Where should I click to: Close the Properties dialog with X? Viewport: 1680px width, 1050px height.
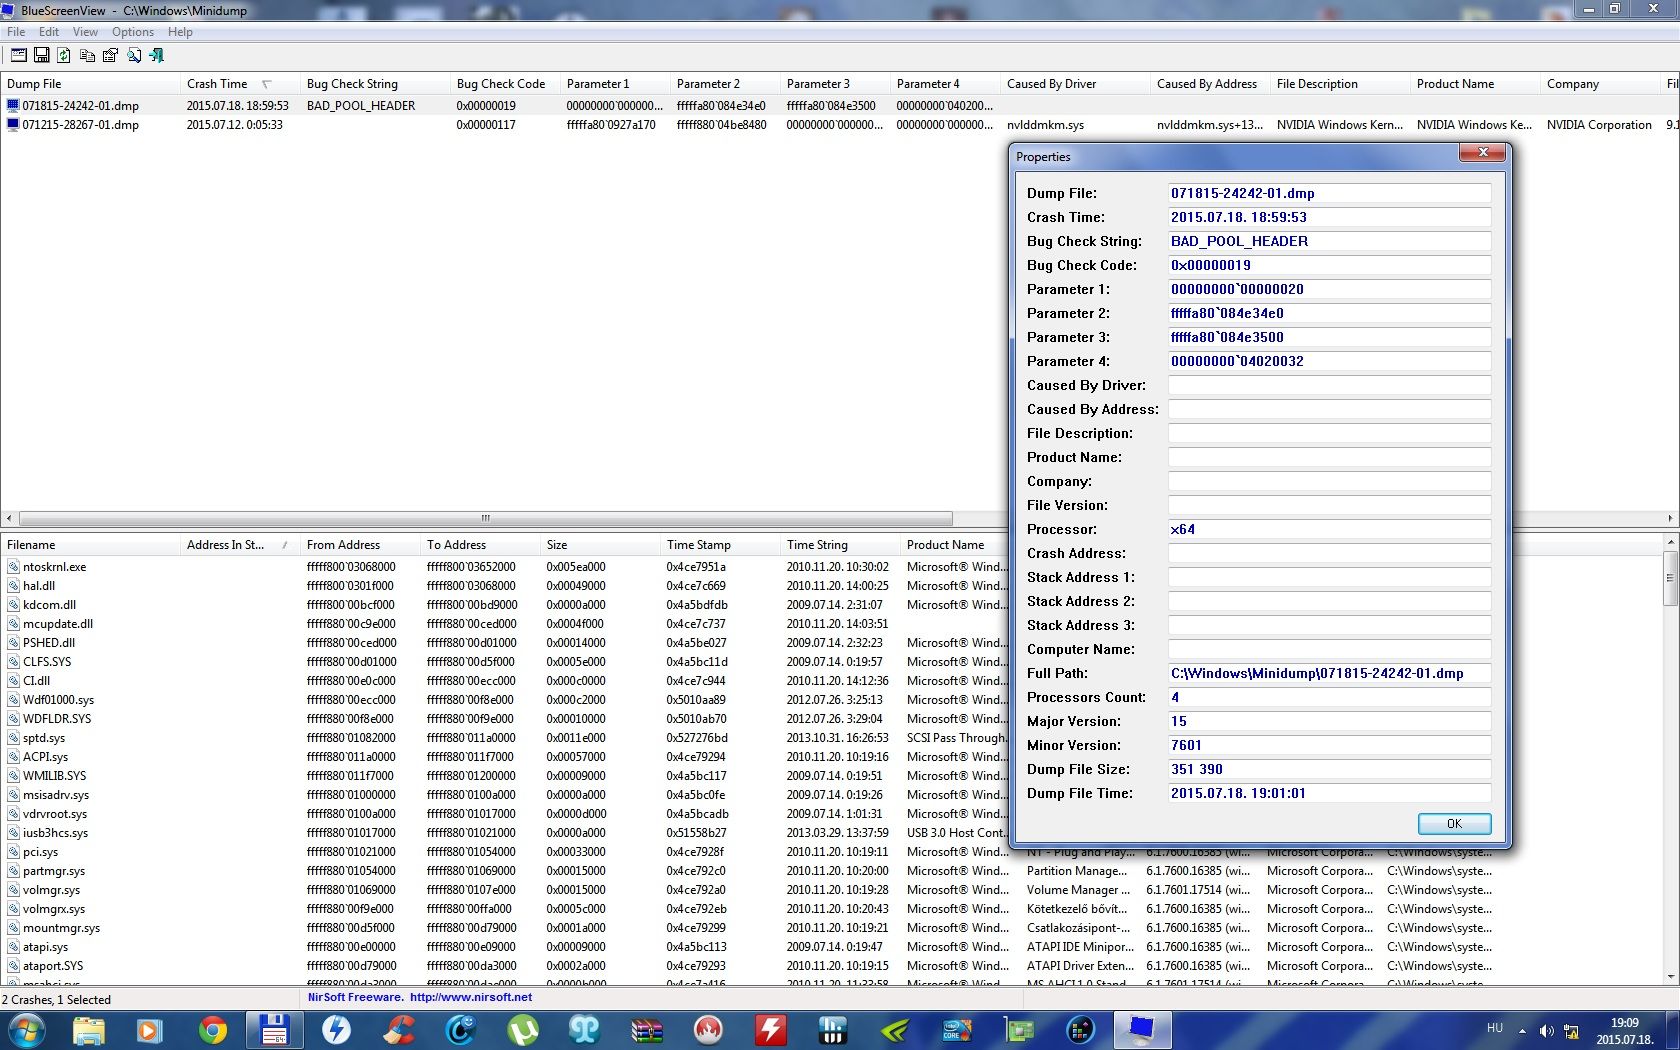(x=1483, y=152)
